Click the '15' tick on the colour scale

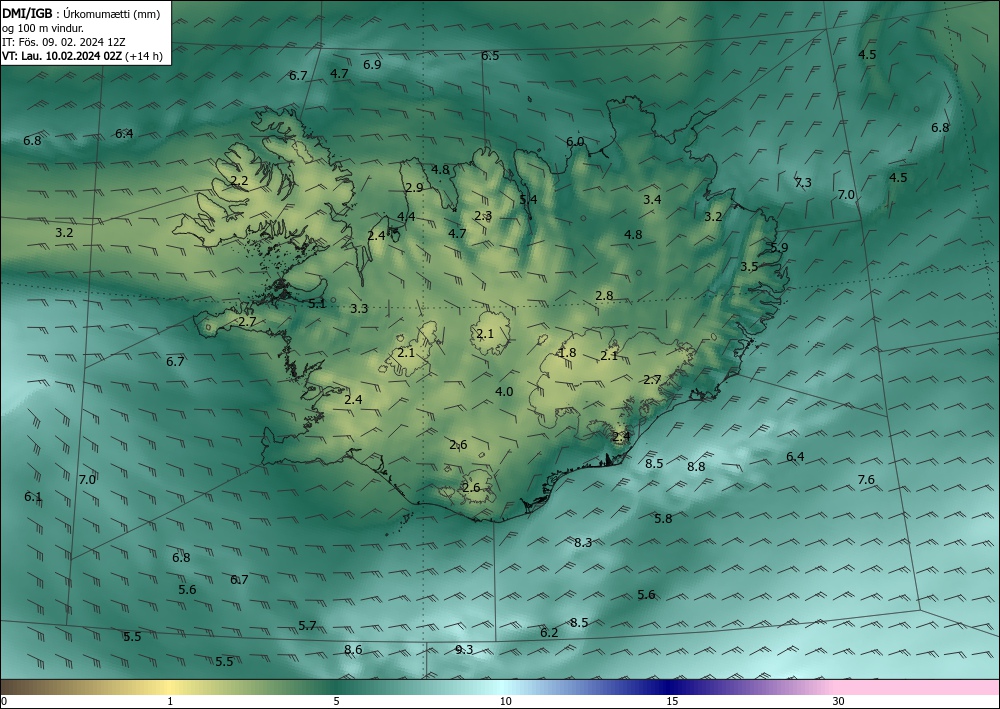click(x=672, y=701)
